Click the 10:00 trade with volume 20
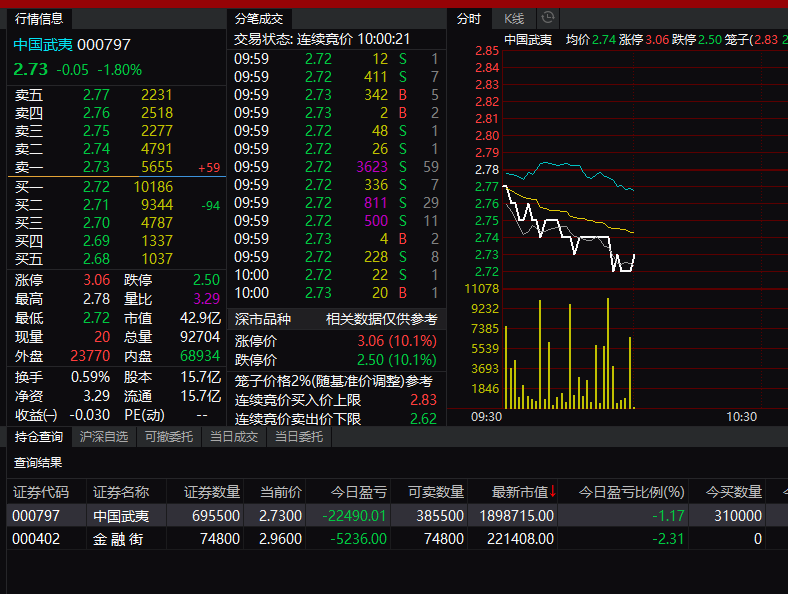 click(336, 293)
